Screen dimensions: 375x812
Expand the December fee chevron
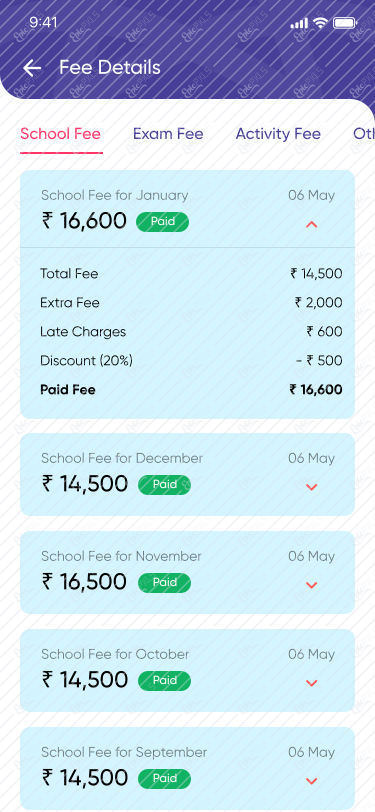pos(311,487)
